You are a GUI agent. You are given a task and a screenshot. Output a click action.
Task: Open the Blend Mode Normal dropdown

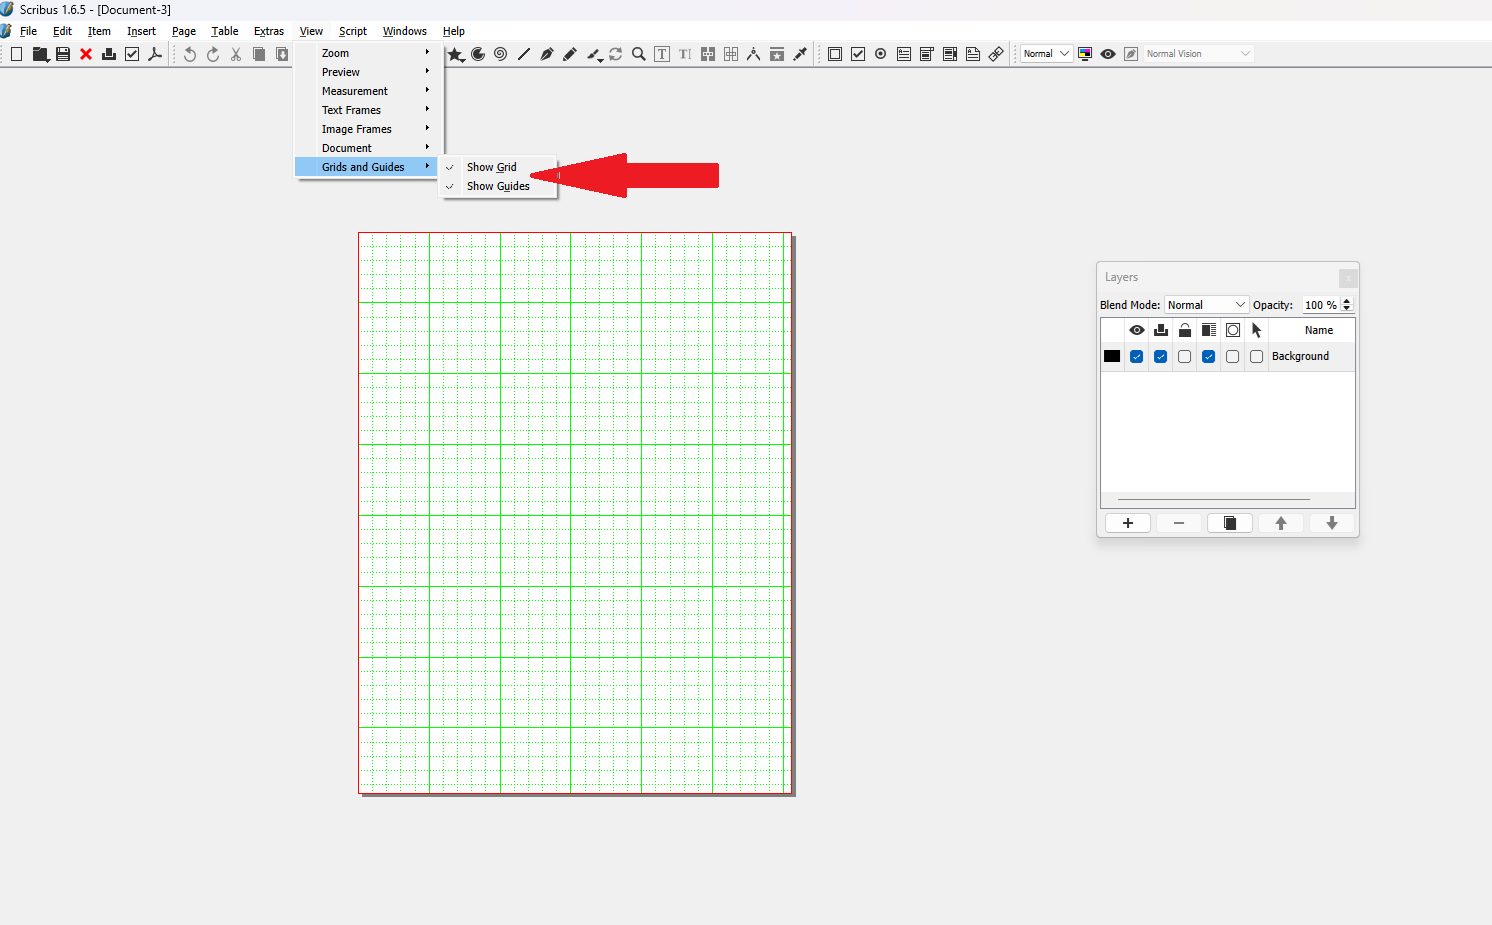click(1207, 305)
